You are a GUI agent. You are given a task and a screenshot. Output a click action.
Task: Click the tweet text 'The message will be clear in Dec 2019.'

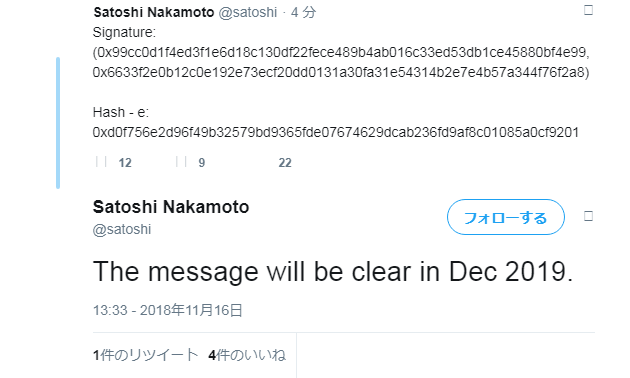tap(333, 272)
